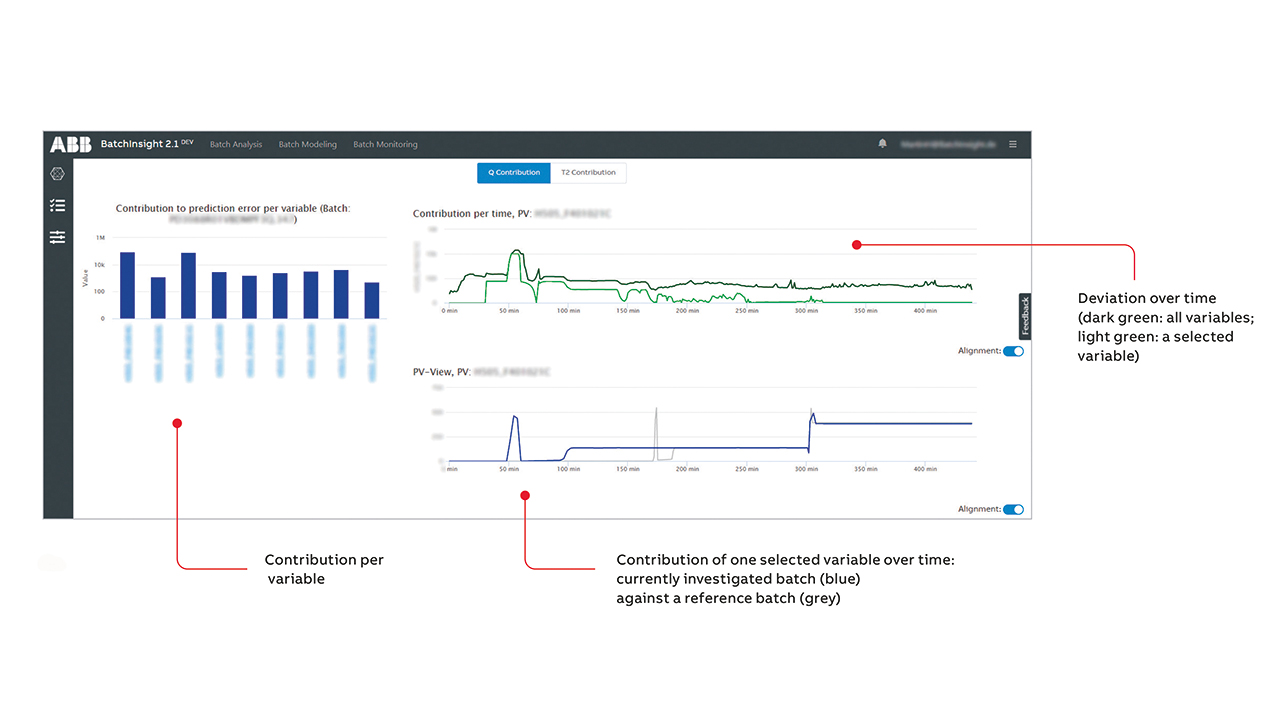Click the blurred user account name in the header
The image size is (1280, 720).
(x=947, y=144)
